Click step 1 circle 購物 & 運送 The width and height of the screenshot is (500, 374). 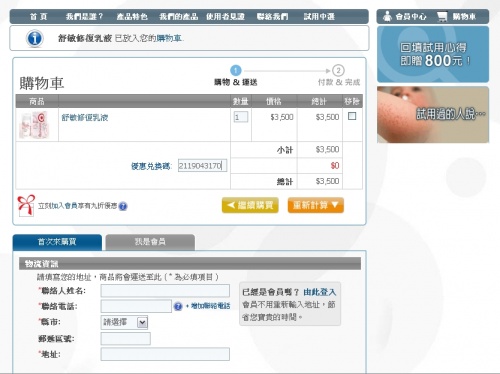[236, 70]
